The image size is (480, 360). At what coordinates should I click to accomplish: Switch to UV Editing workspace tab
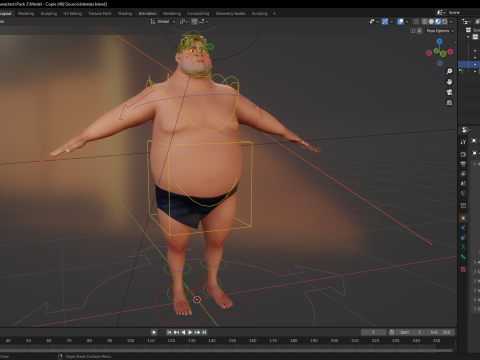(x=73, y=13)
